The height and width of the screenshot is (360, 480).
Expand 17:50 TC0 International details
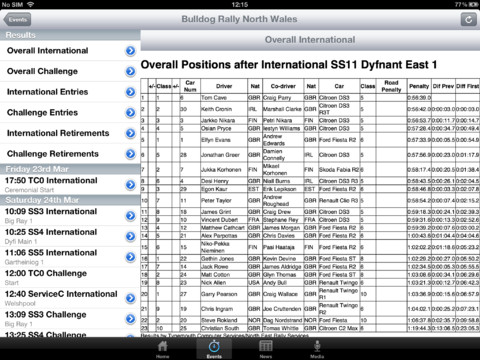[131, 185]
